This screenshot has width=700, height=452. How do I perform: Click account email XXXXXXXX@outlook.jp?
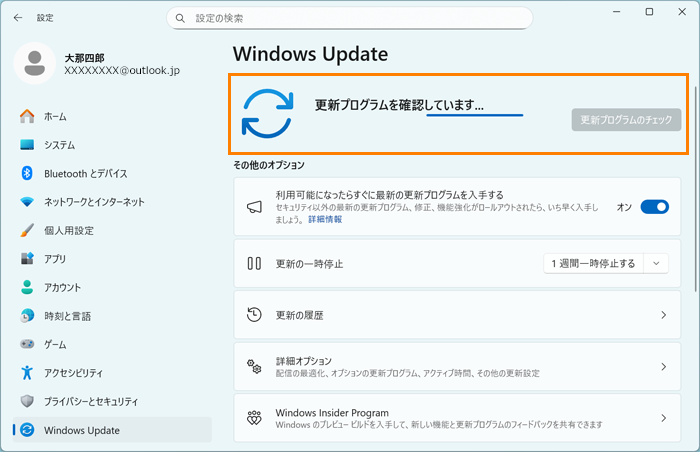click(122, 71)
